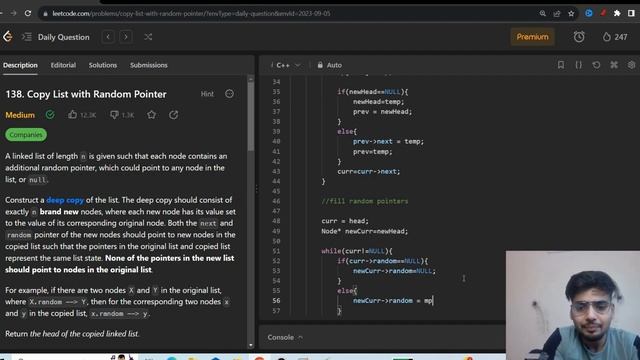The image size is (640, 360).
Task: Click the '//fill random pointers' comment
Action: tap(364, 201)
